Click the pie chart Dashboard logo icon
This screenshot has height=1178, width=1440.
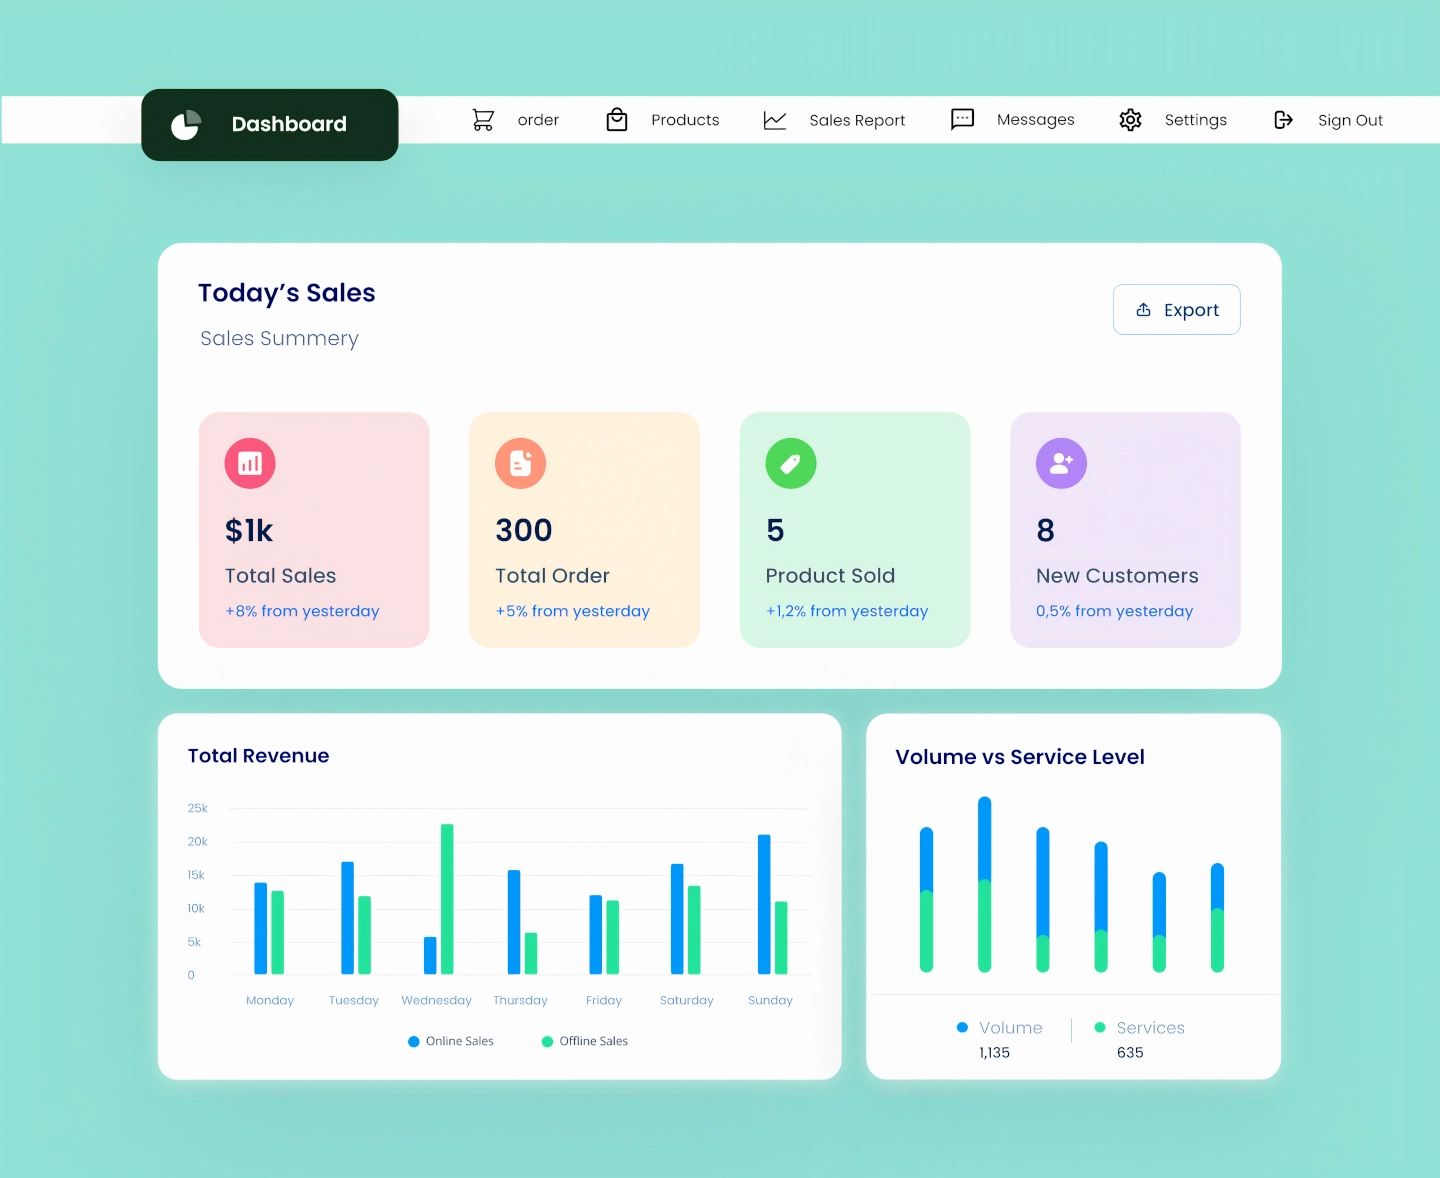pyautogui.click(x=185, y=124)
